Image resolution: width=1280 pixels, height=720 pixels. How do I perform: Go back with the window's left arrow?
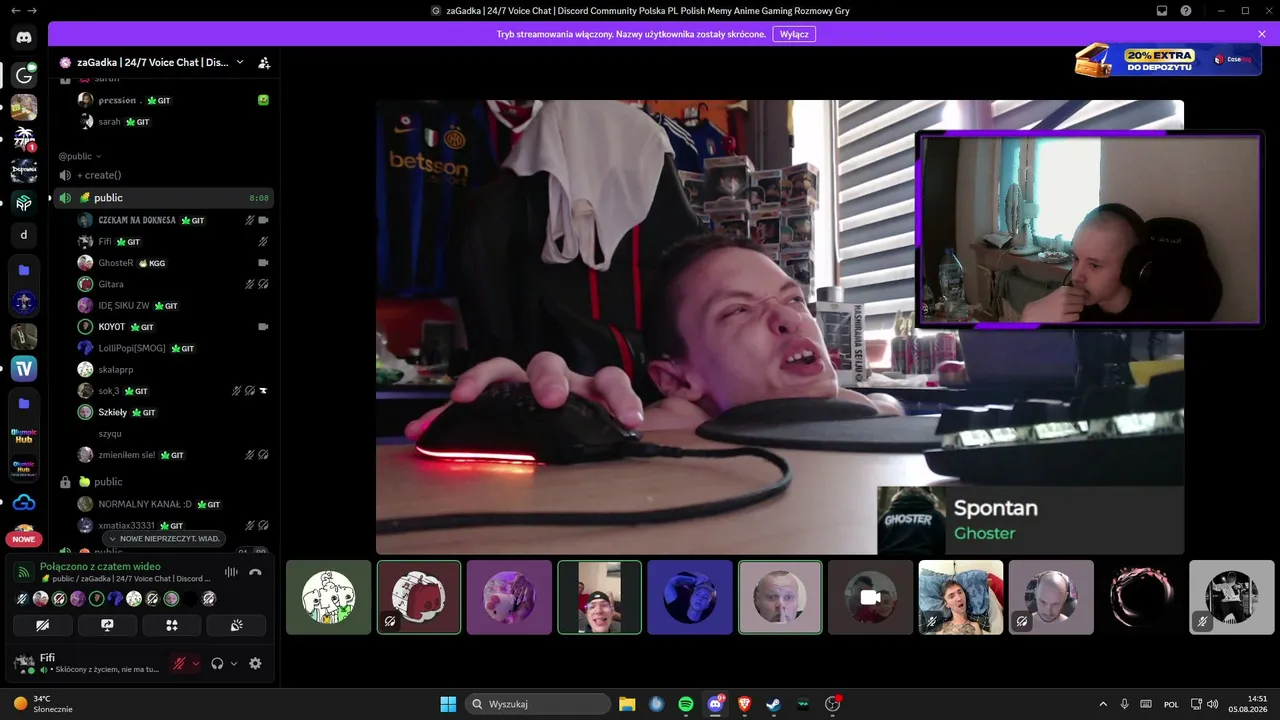14,10
